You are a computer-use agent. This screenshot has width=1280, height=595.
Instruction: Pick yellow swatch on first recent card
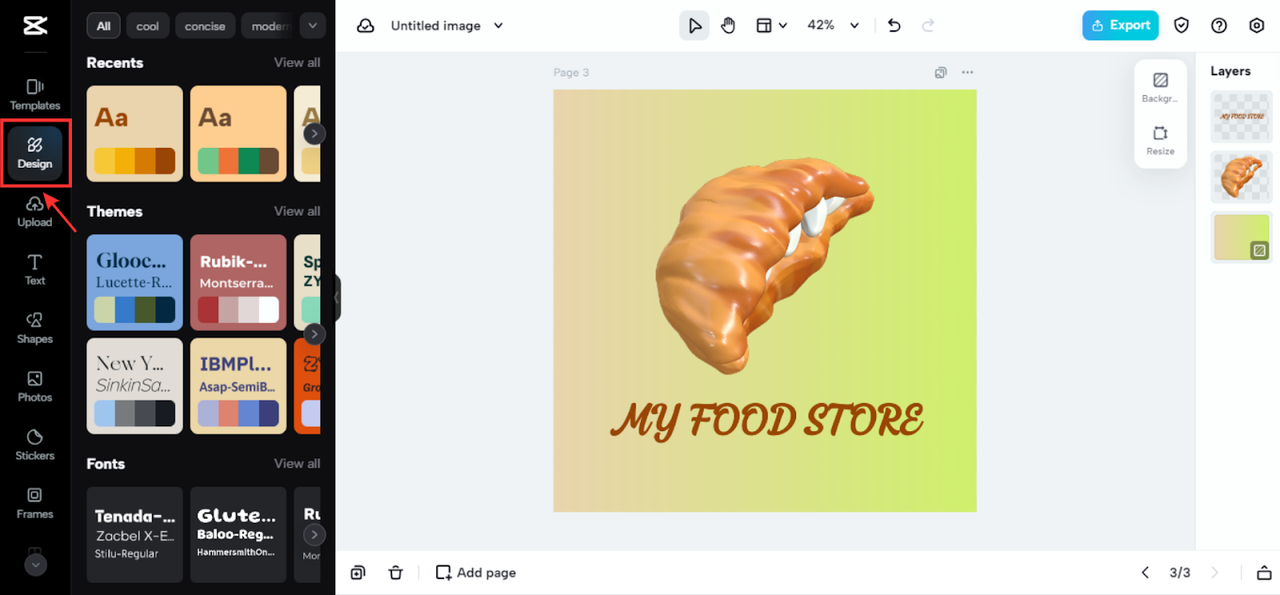pos(105,161)
